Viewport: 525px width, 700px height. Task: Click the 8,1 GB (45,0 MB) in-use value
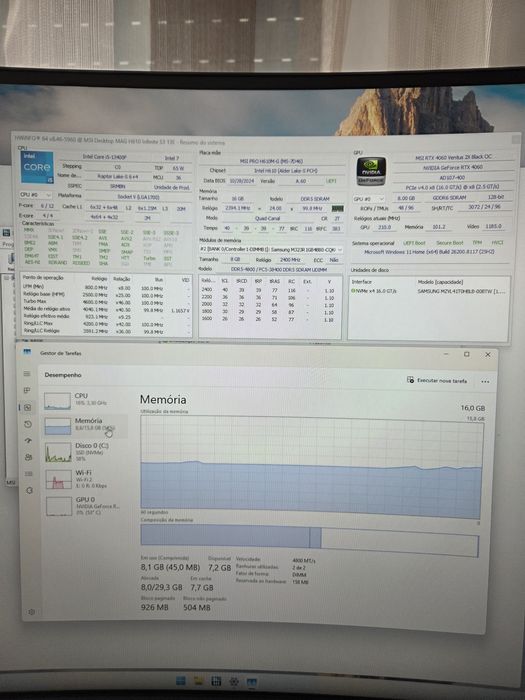pos(170,567)
